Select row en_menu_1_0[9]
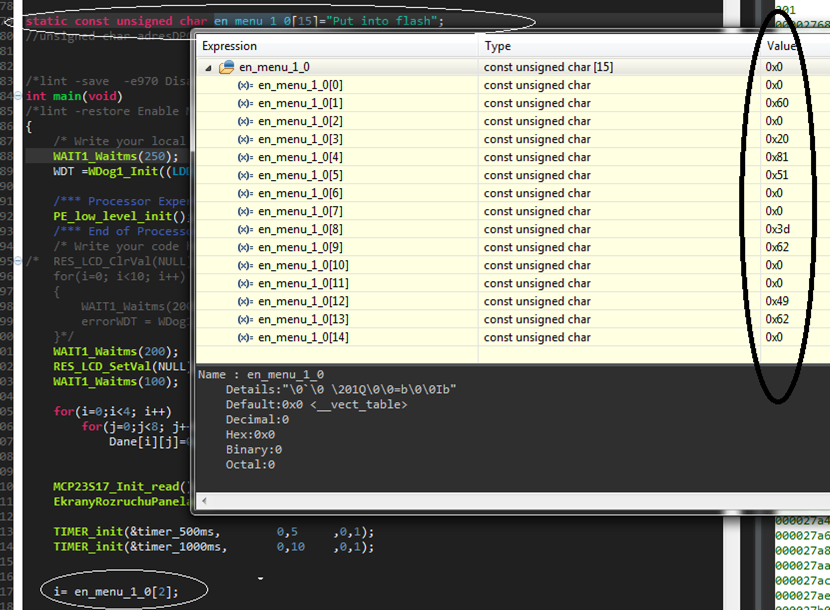831x611 pixels. [513, 247]
